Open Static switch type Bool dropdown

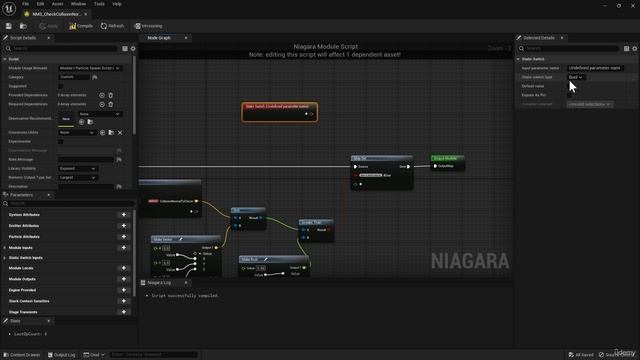point(576,77)
